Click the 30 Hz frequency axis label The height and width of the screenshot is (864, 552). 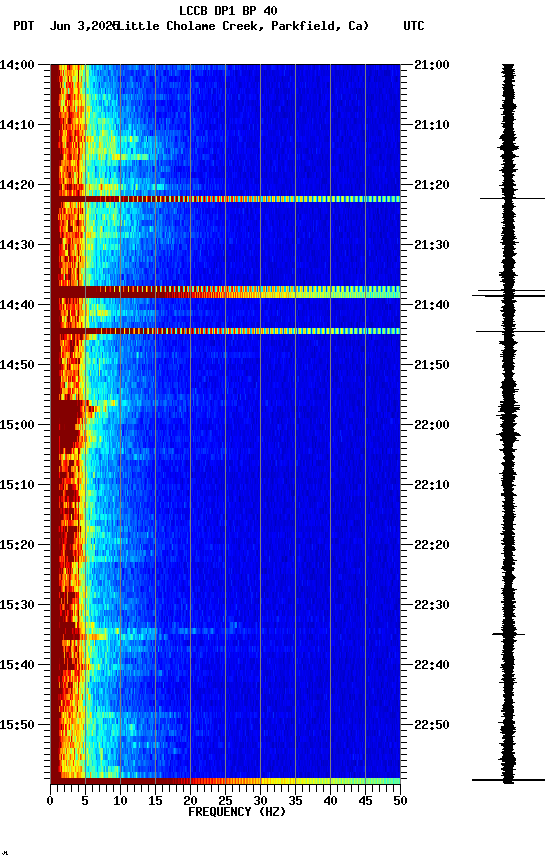pyautogui.click(x=260, y=801)
